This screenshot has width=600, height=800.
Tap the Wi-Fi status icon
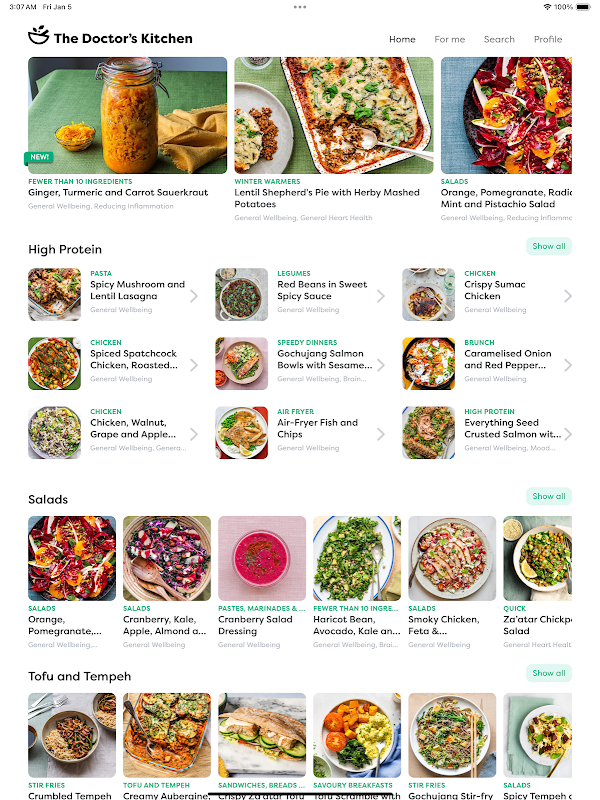547,7
